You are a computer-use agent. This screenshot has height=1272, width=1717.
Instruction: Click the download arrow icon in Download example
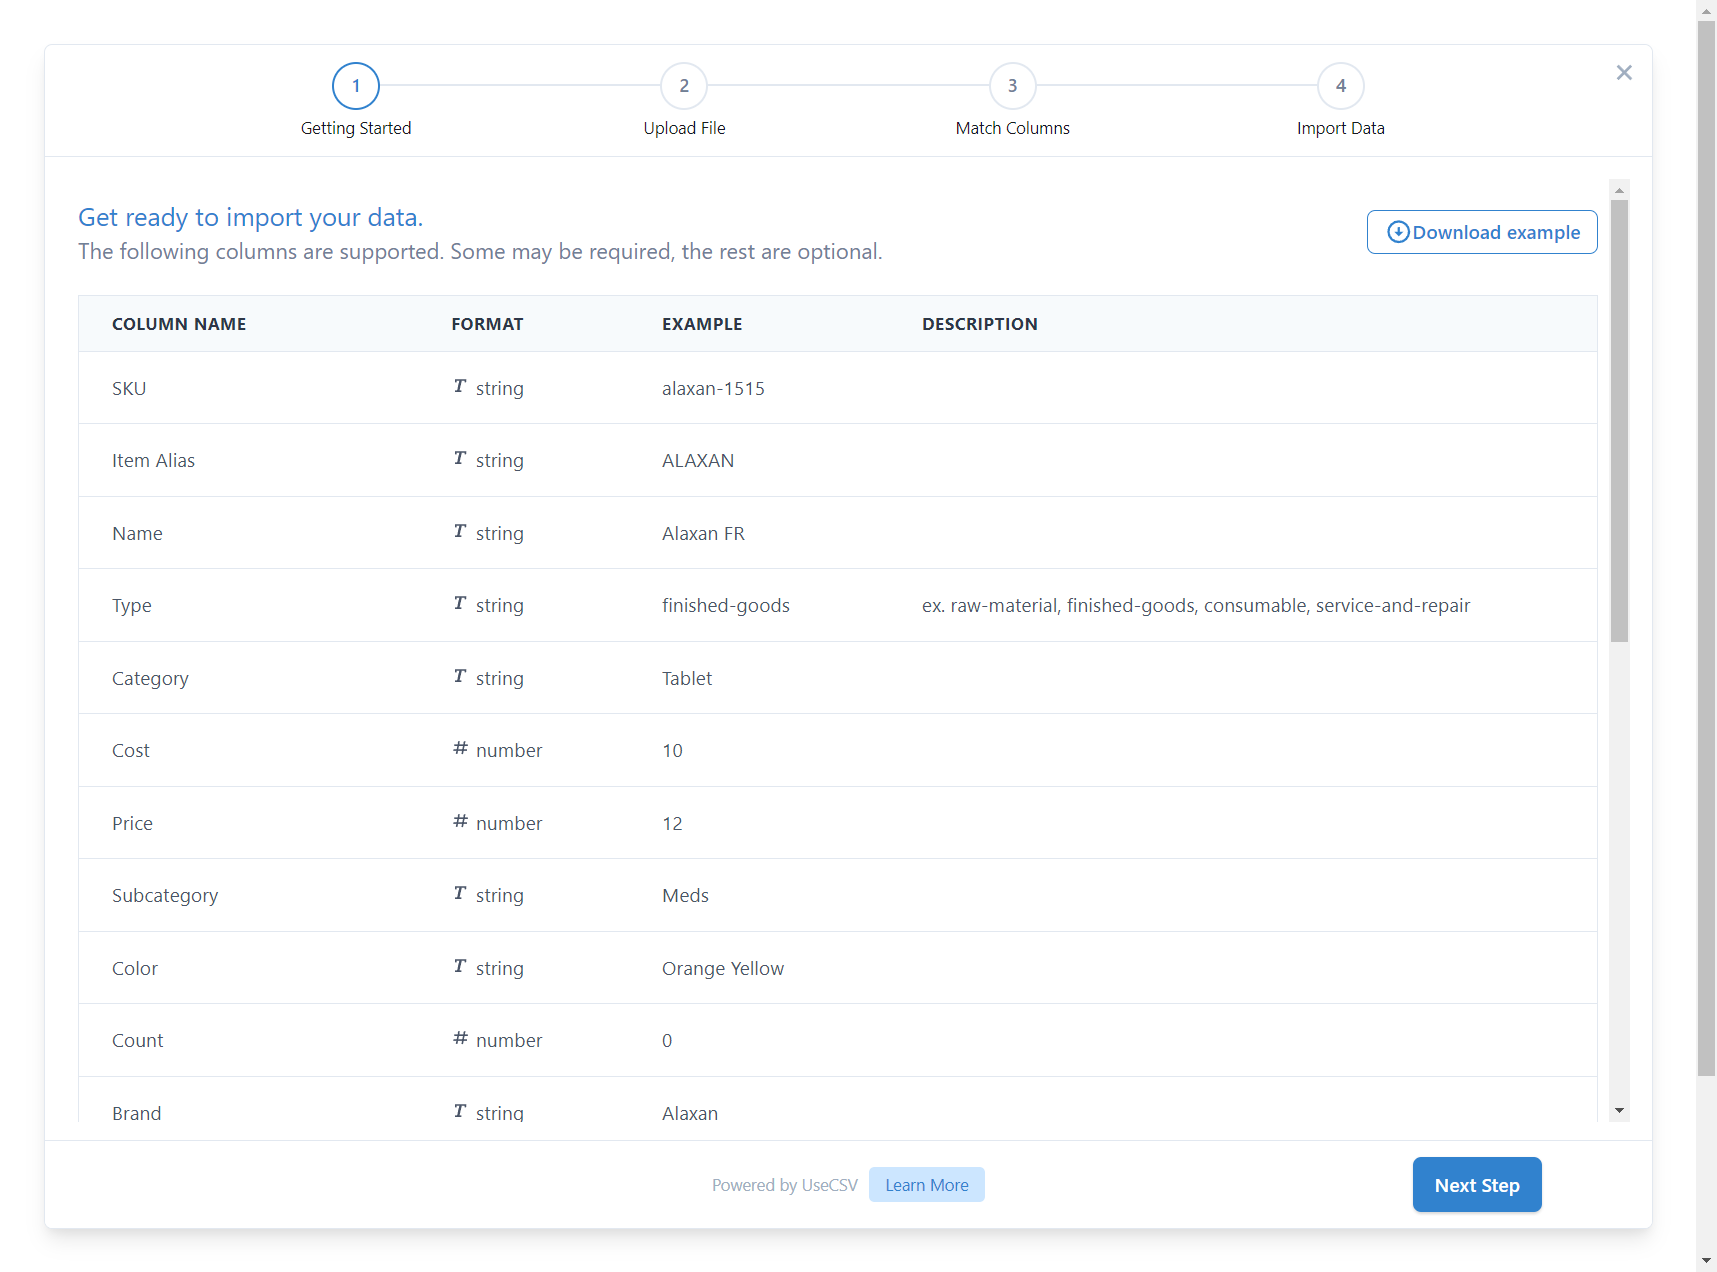coord(1398,232)
